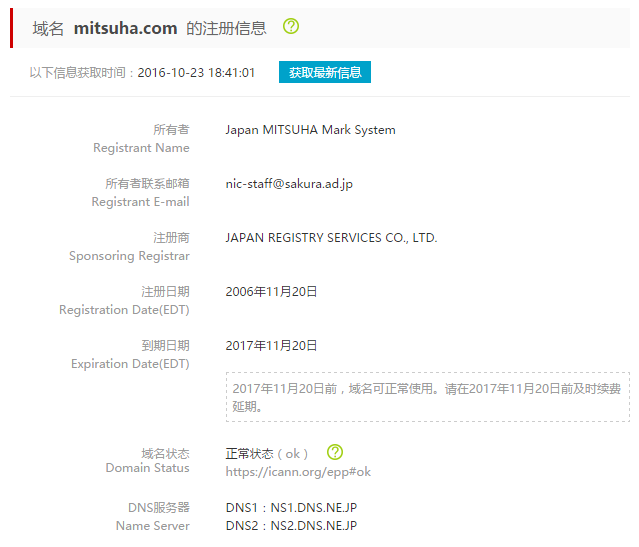Select the mitsuha.com domain name in header
The height and width of the screenshot is (547, 639).
[126, 28]
